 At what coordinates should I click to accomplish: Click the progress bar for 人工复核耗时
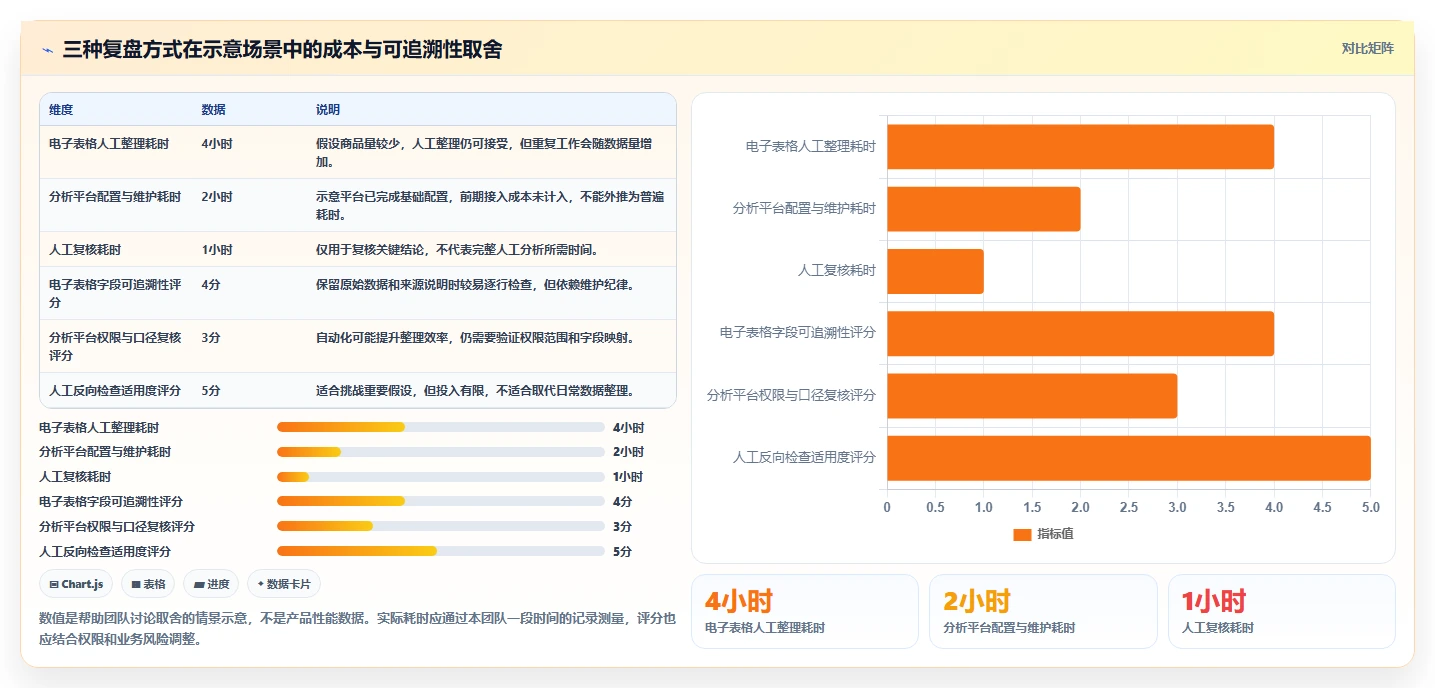441,477
